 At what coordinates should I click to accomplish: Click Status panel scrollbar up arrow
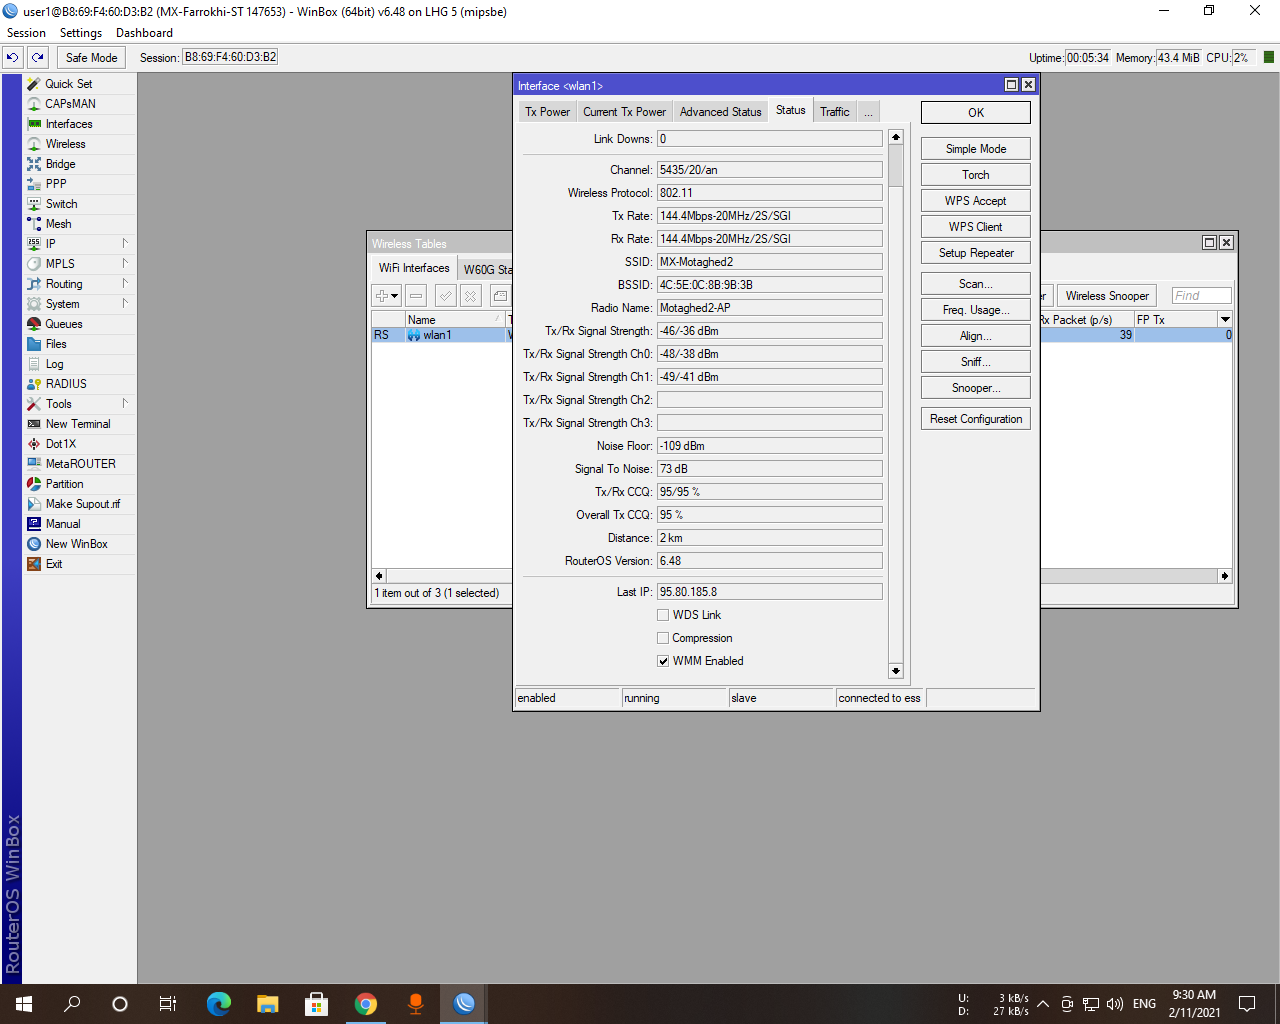896,137
